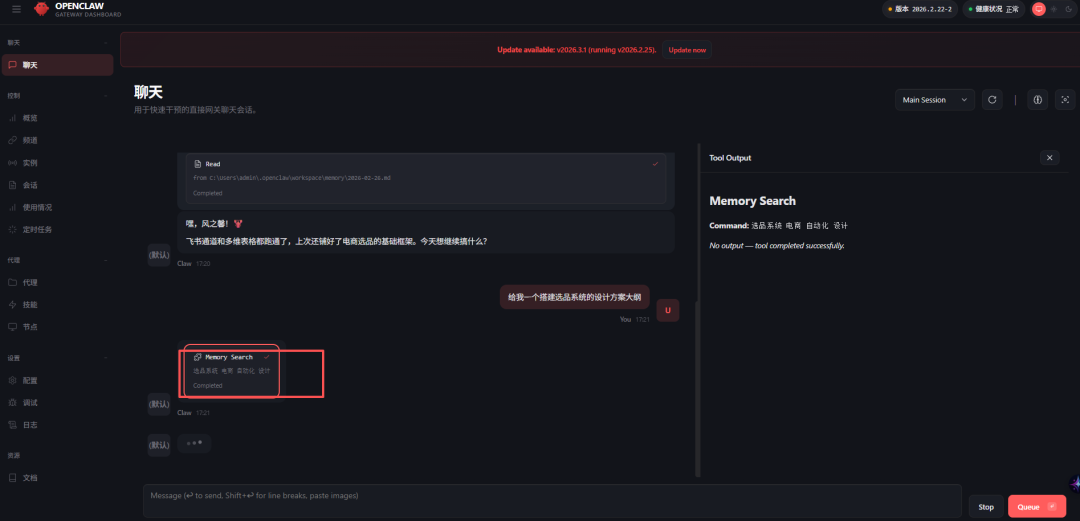Click the Tool Output panel title
Viewport: 1080px width, 521px height.
[730, 158]
